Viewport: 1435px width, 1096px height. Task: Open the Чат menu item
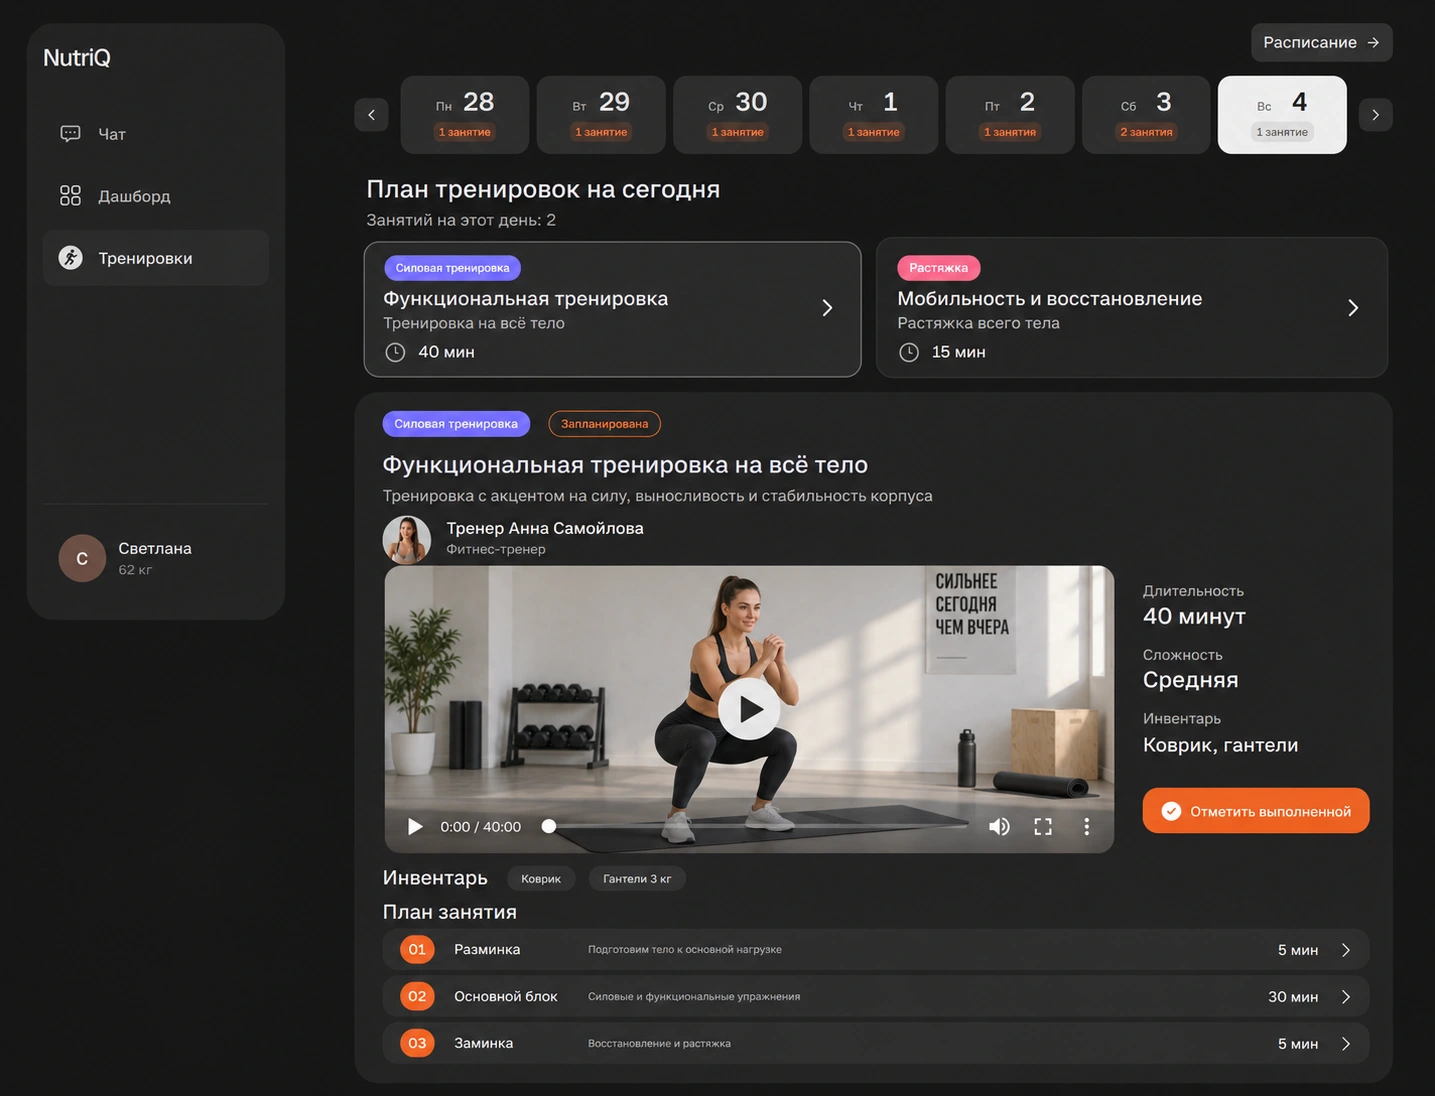click(x=156, y=134)
